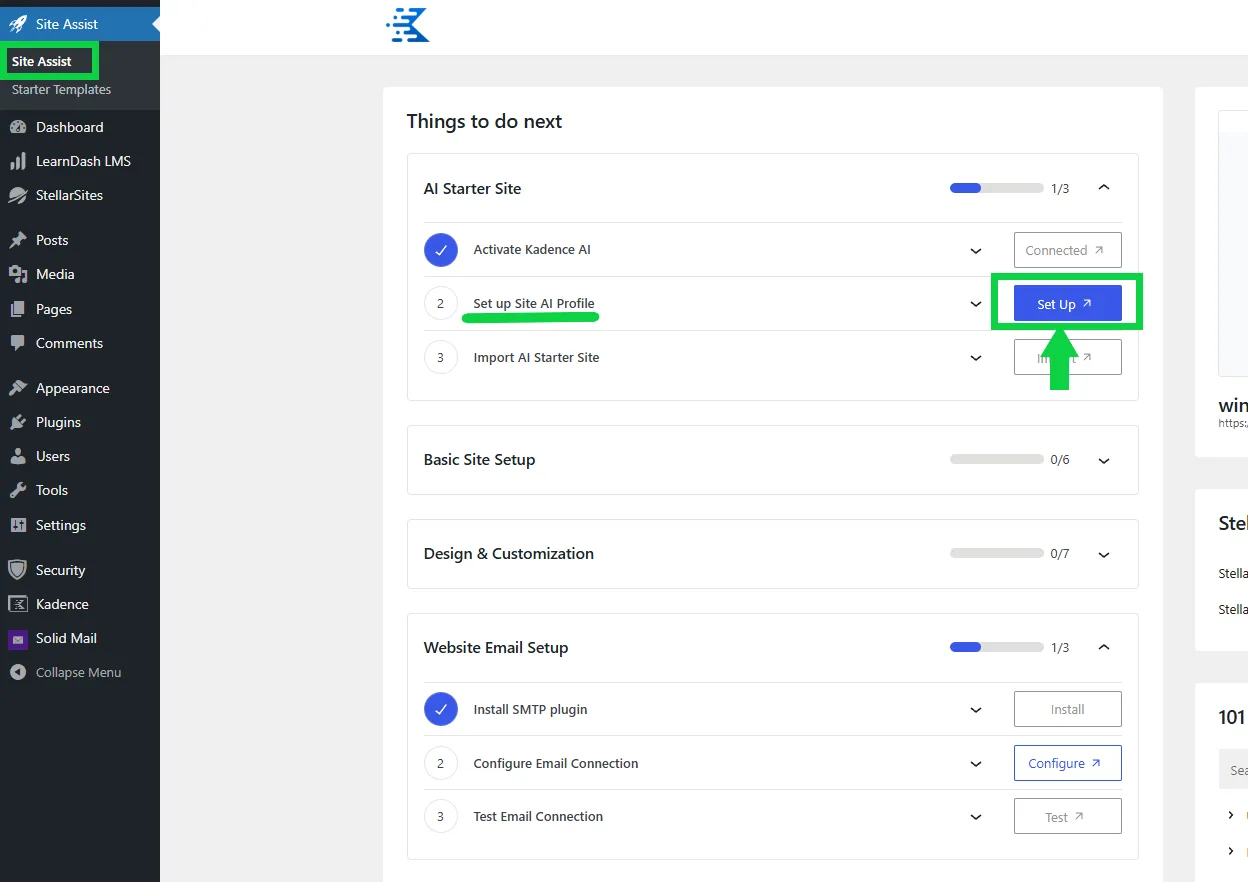Screen dimensions: 1248x882
Task: Click the AI Starter Site progress bar
Action: (996, 188)
